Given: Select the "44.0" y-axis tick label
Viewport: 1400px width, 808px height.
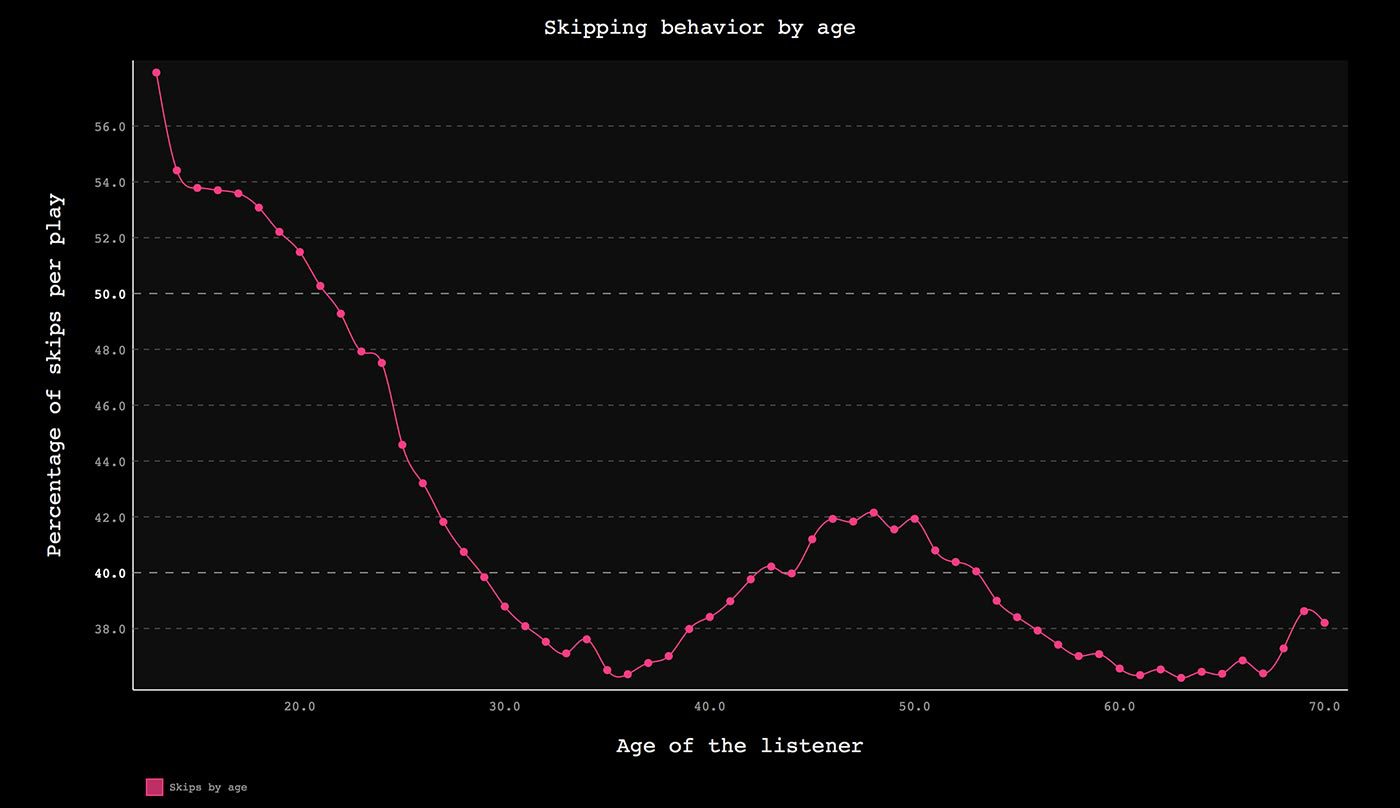Looking at the screenshot, I should coord(111,462).
